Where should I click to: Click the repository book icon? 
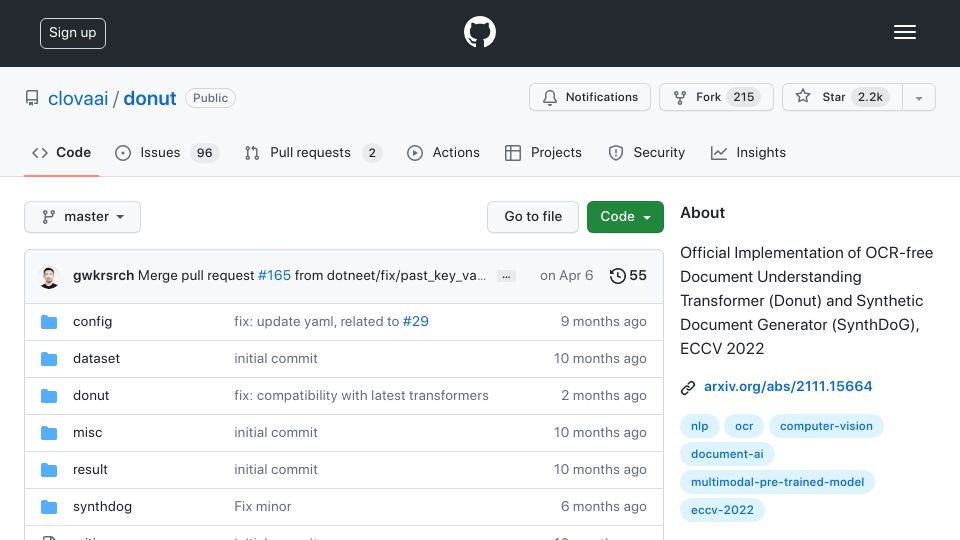pyautogui.click(x=32, y=98)
